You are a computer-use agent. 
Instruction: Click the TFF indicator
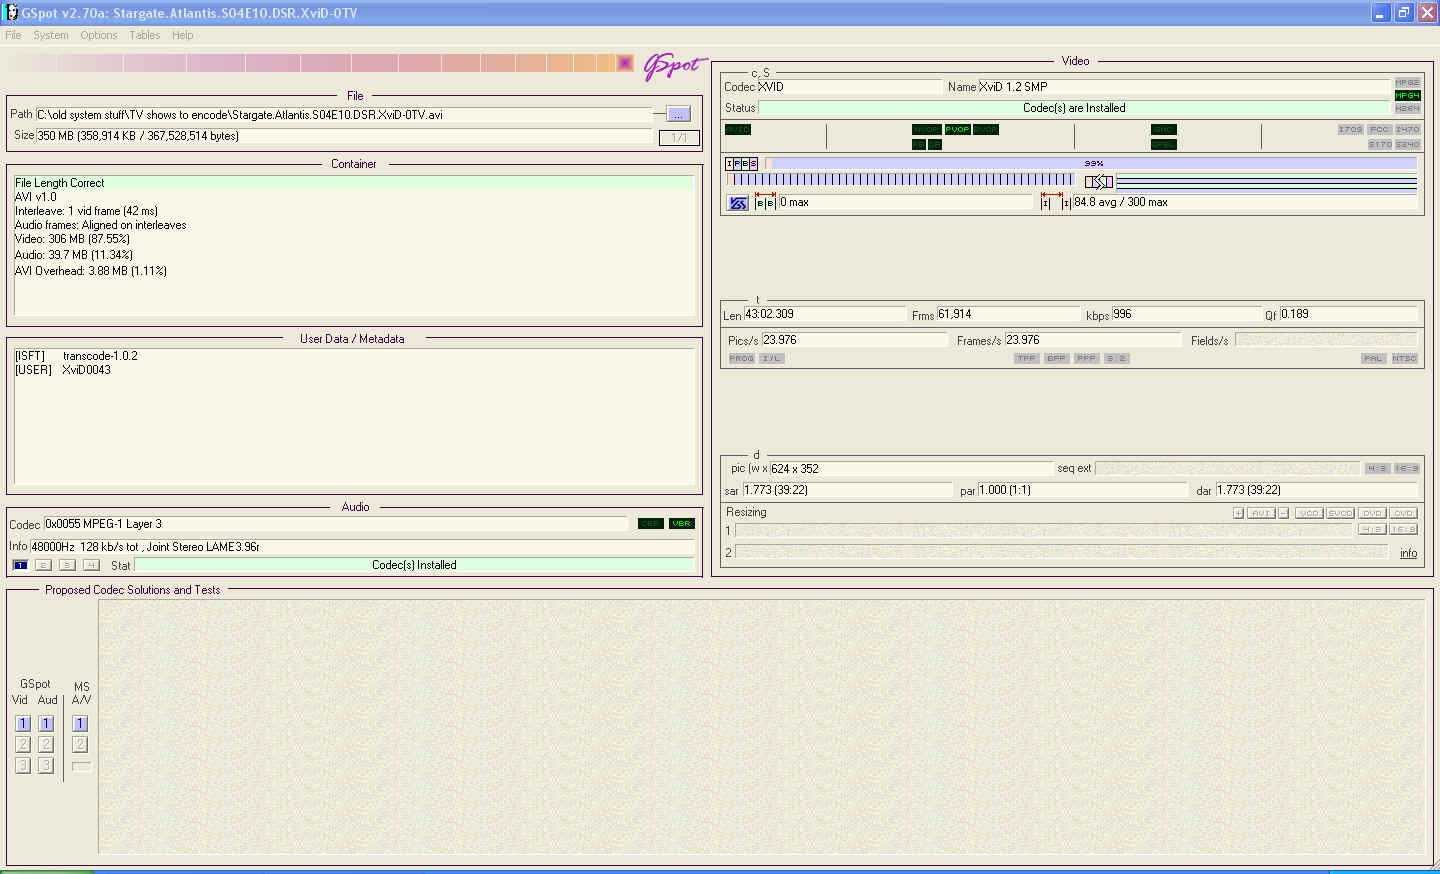point(1026,358)
